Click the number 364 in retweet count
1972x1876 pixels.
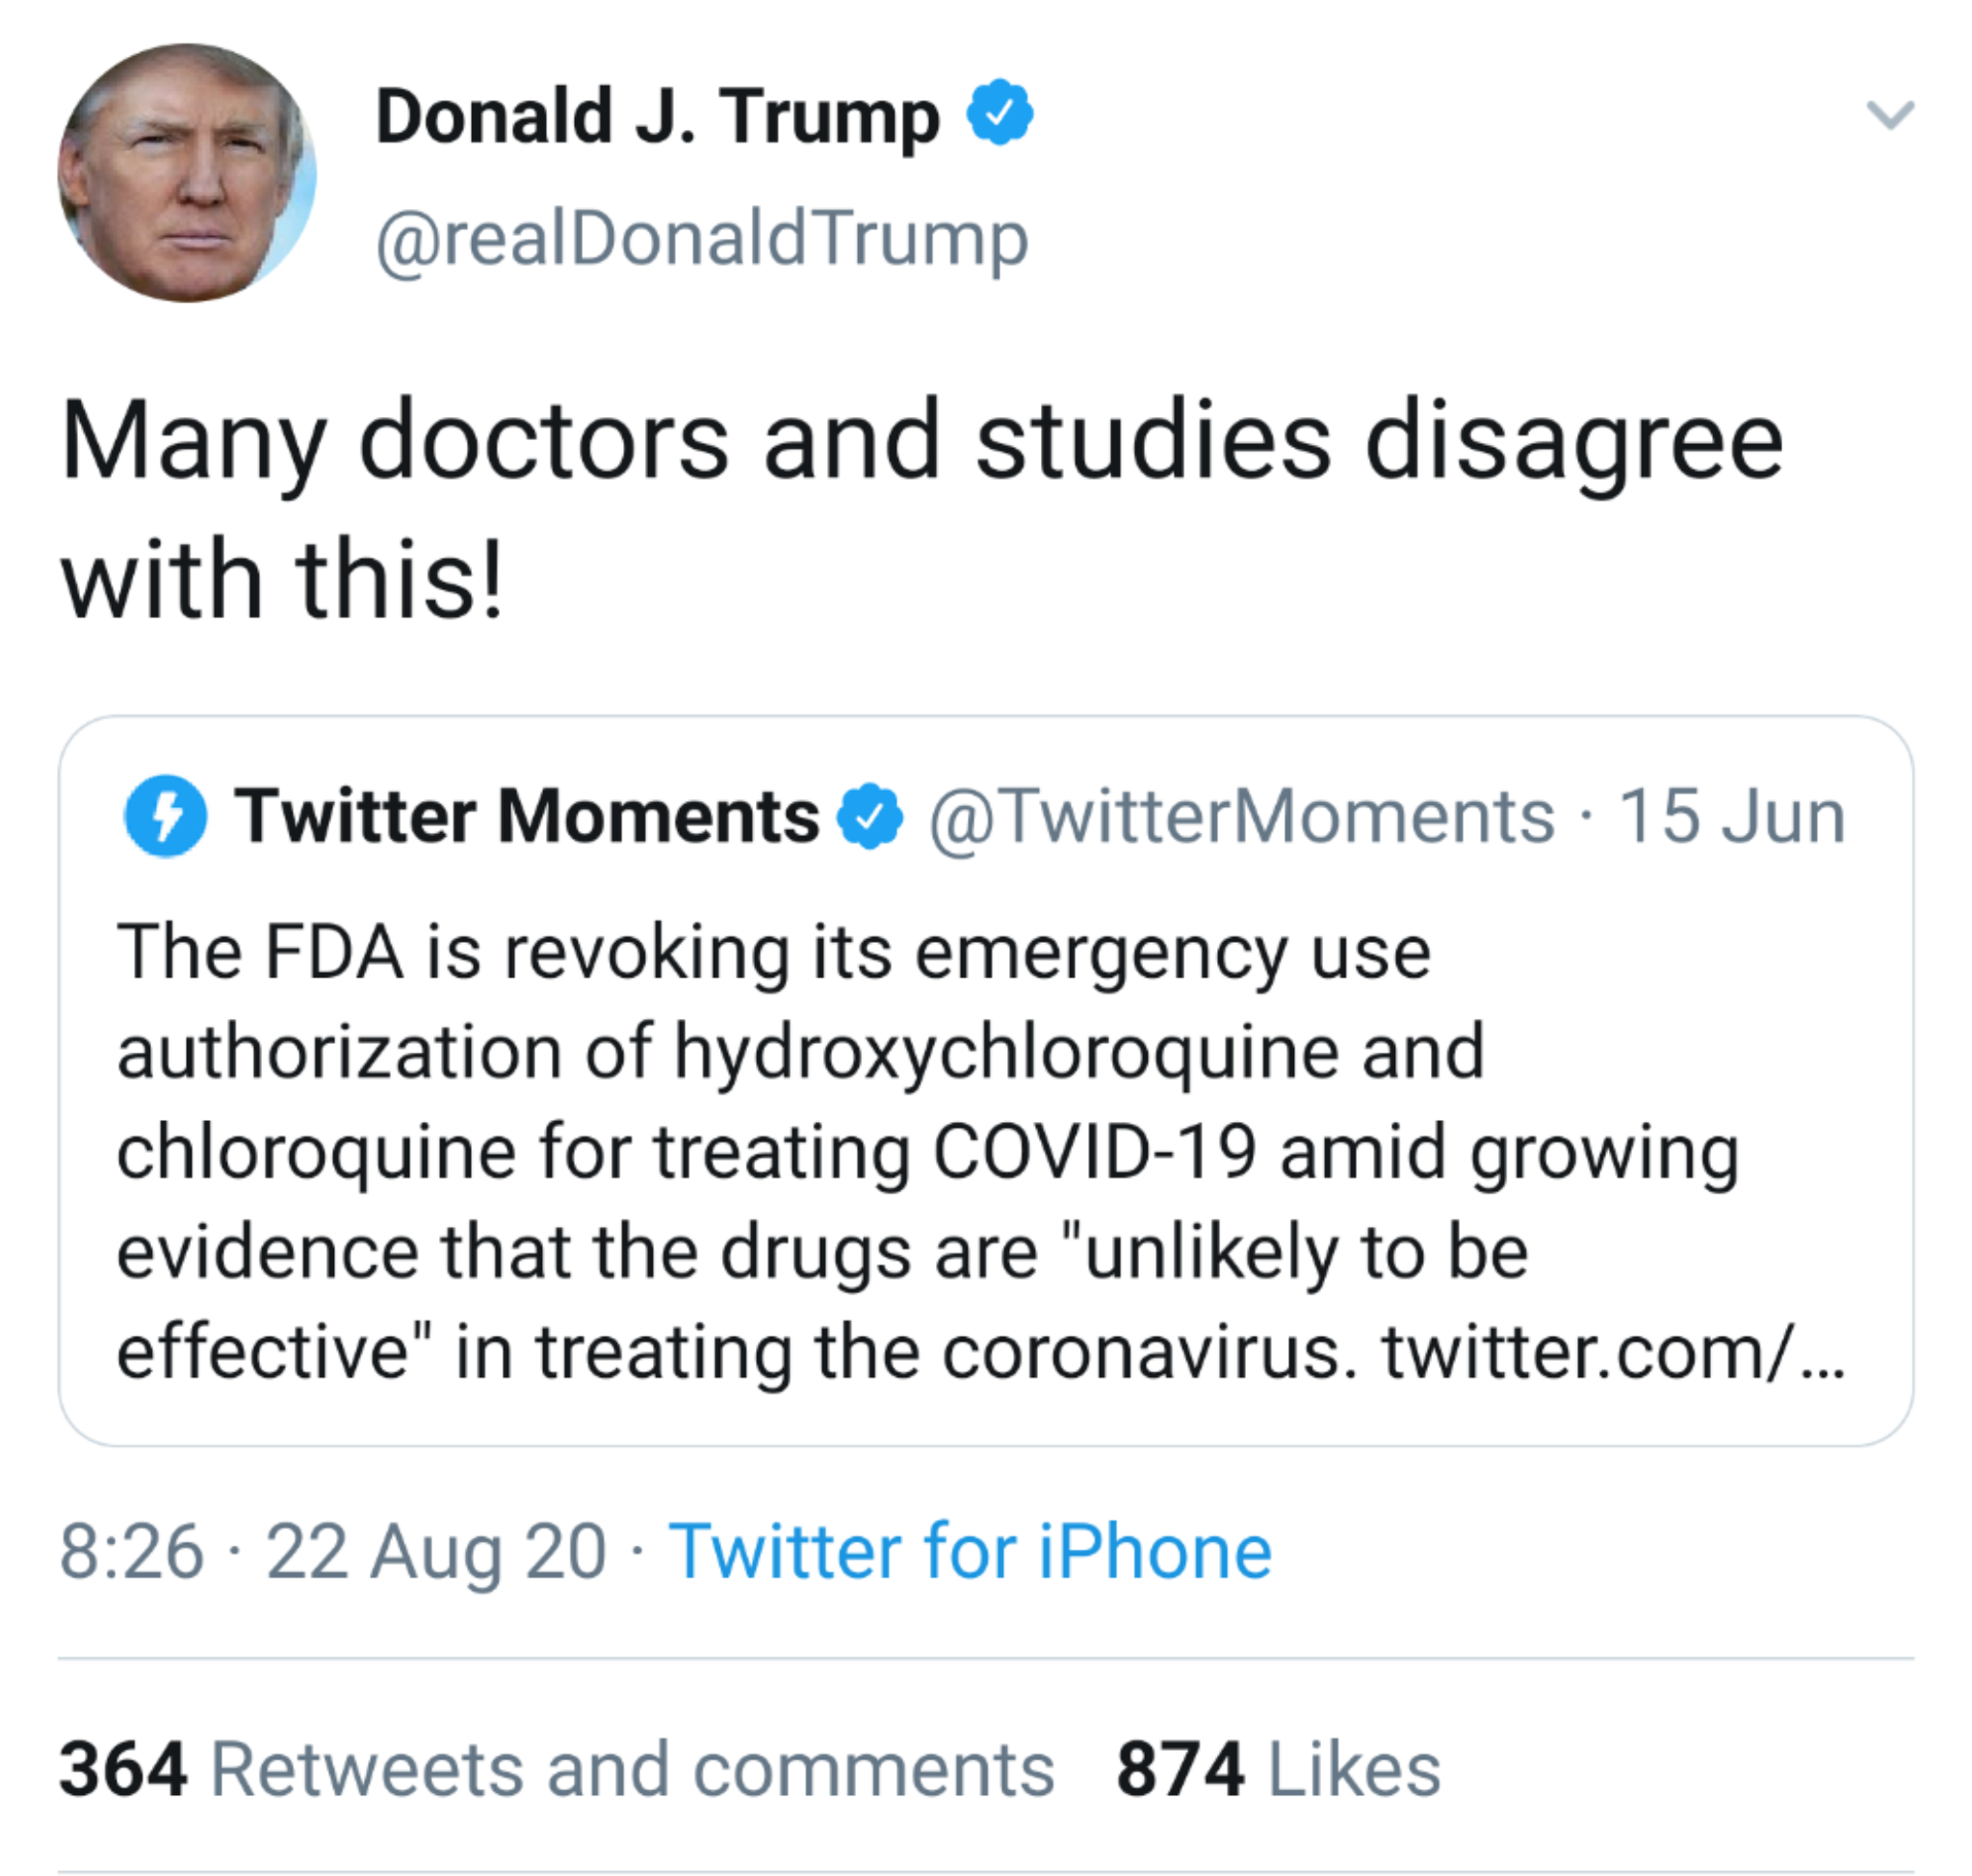click(123, 1769)
